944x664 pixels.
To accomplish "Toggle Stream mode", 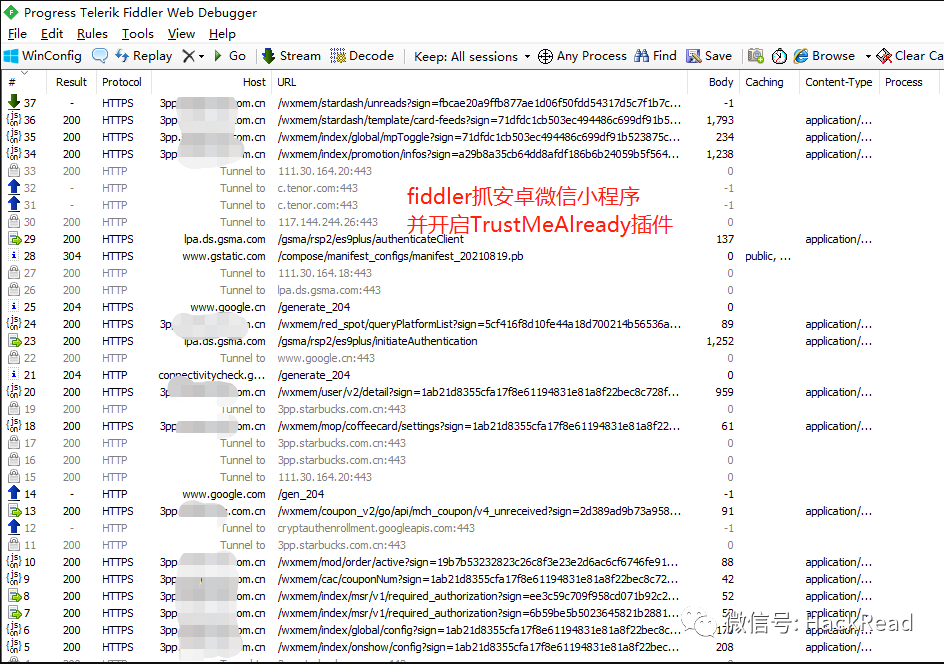I will point(291,56).
